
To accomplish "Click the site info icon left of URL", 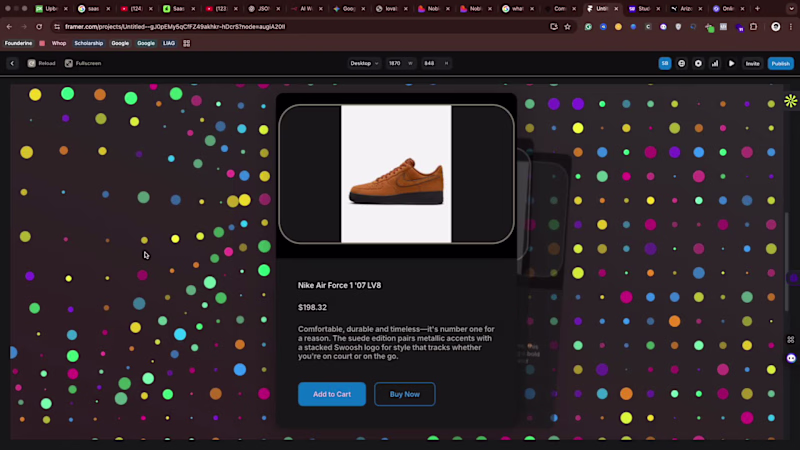I will click(x=57, y=27).
